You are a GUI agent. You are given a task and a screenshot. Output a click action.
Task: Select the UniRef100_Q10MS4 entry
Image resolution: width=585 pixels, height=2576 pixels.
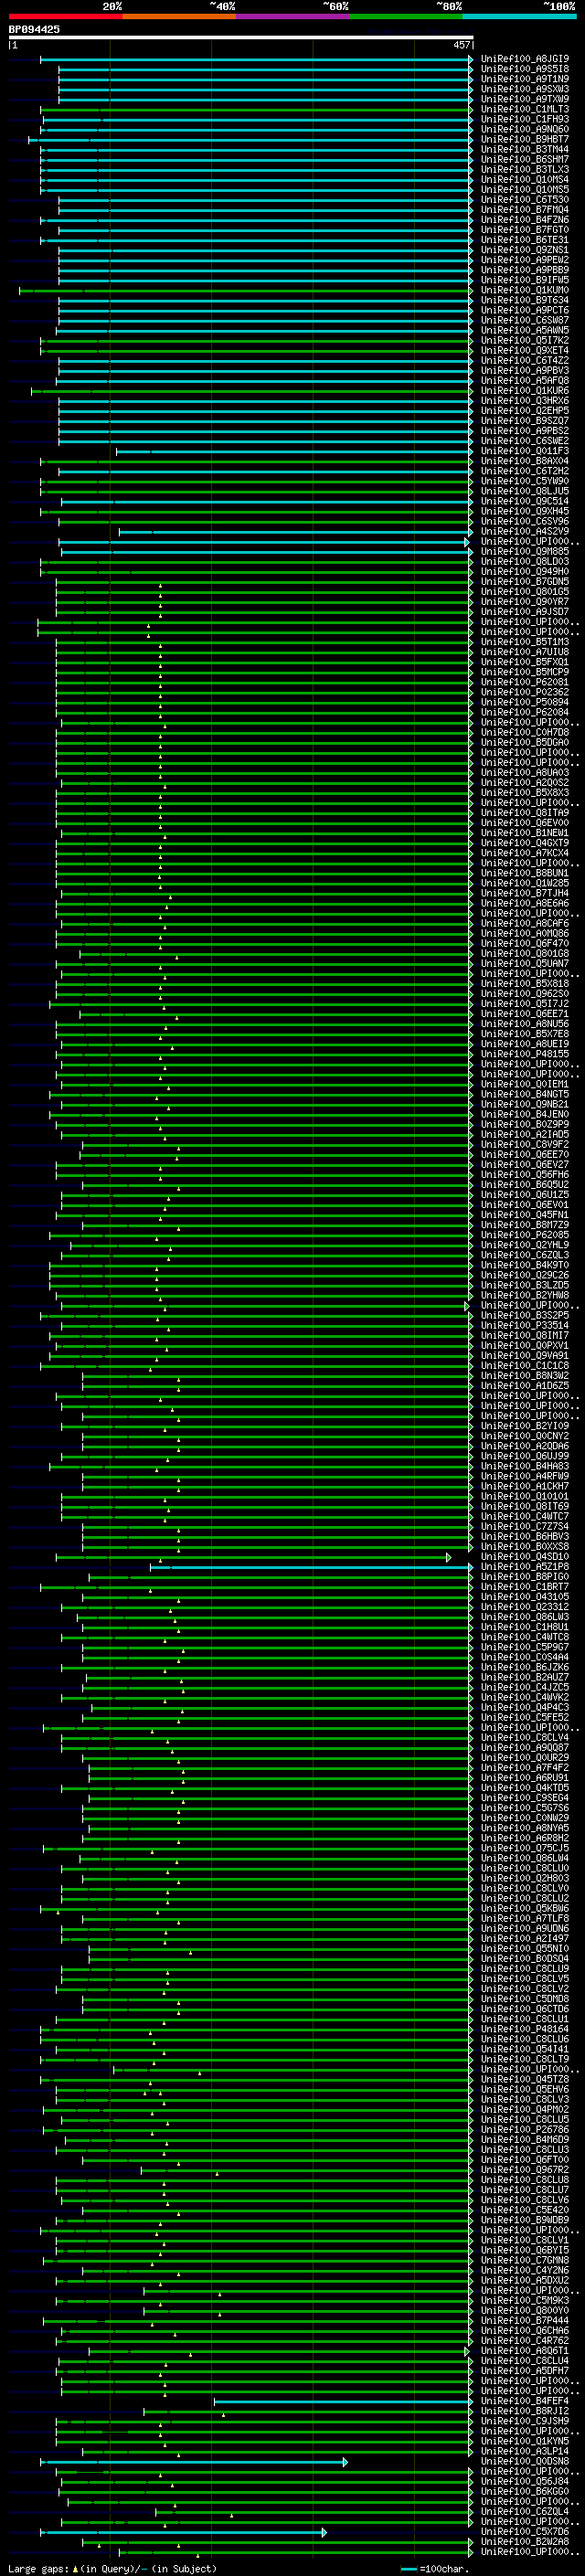coord(525,180)
